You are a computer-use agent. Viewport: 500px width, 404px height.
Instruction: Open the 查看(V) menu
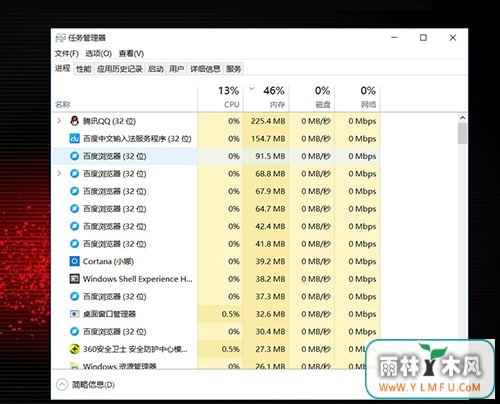pos(131,53)
